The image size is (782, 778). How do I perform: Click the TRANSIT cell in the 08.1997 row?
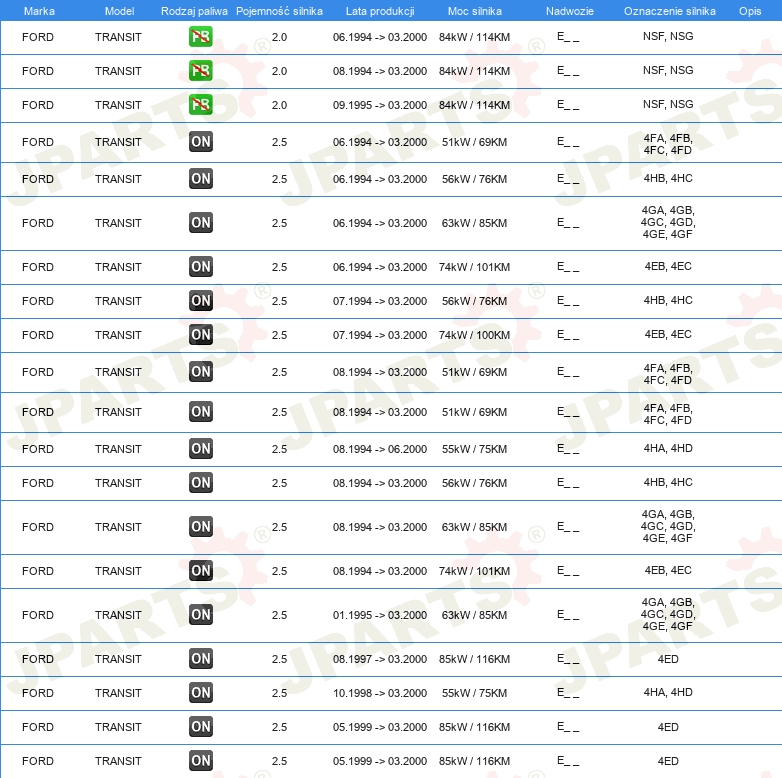pos(118,659)
